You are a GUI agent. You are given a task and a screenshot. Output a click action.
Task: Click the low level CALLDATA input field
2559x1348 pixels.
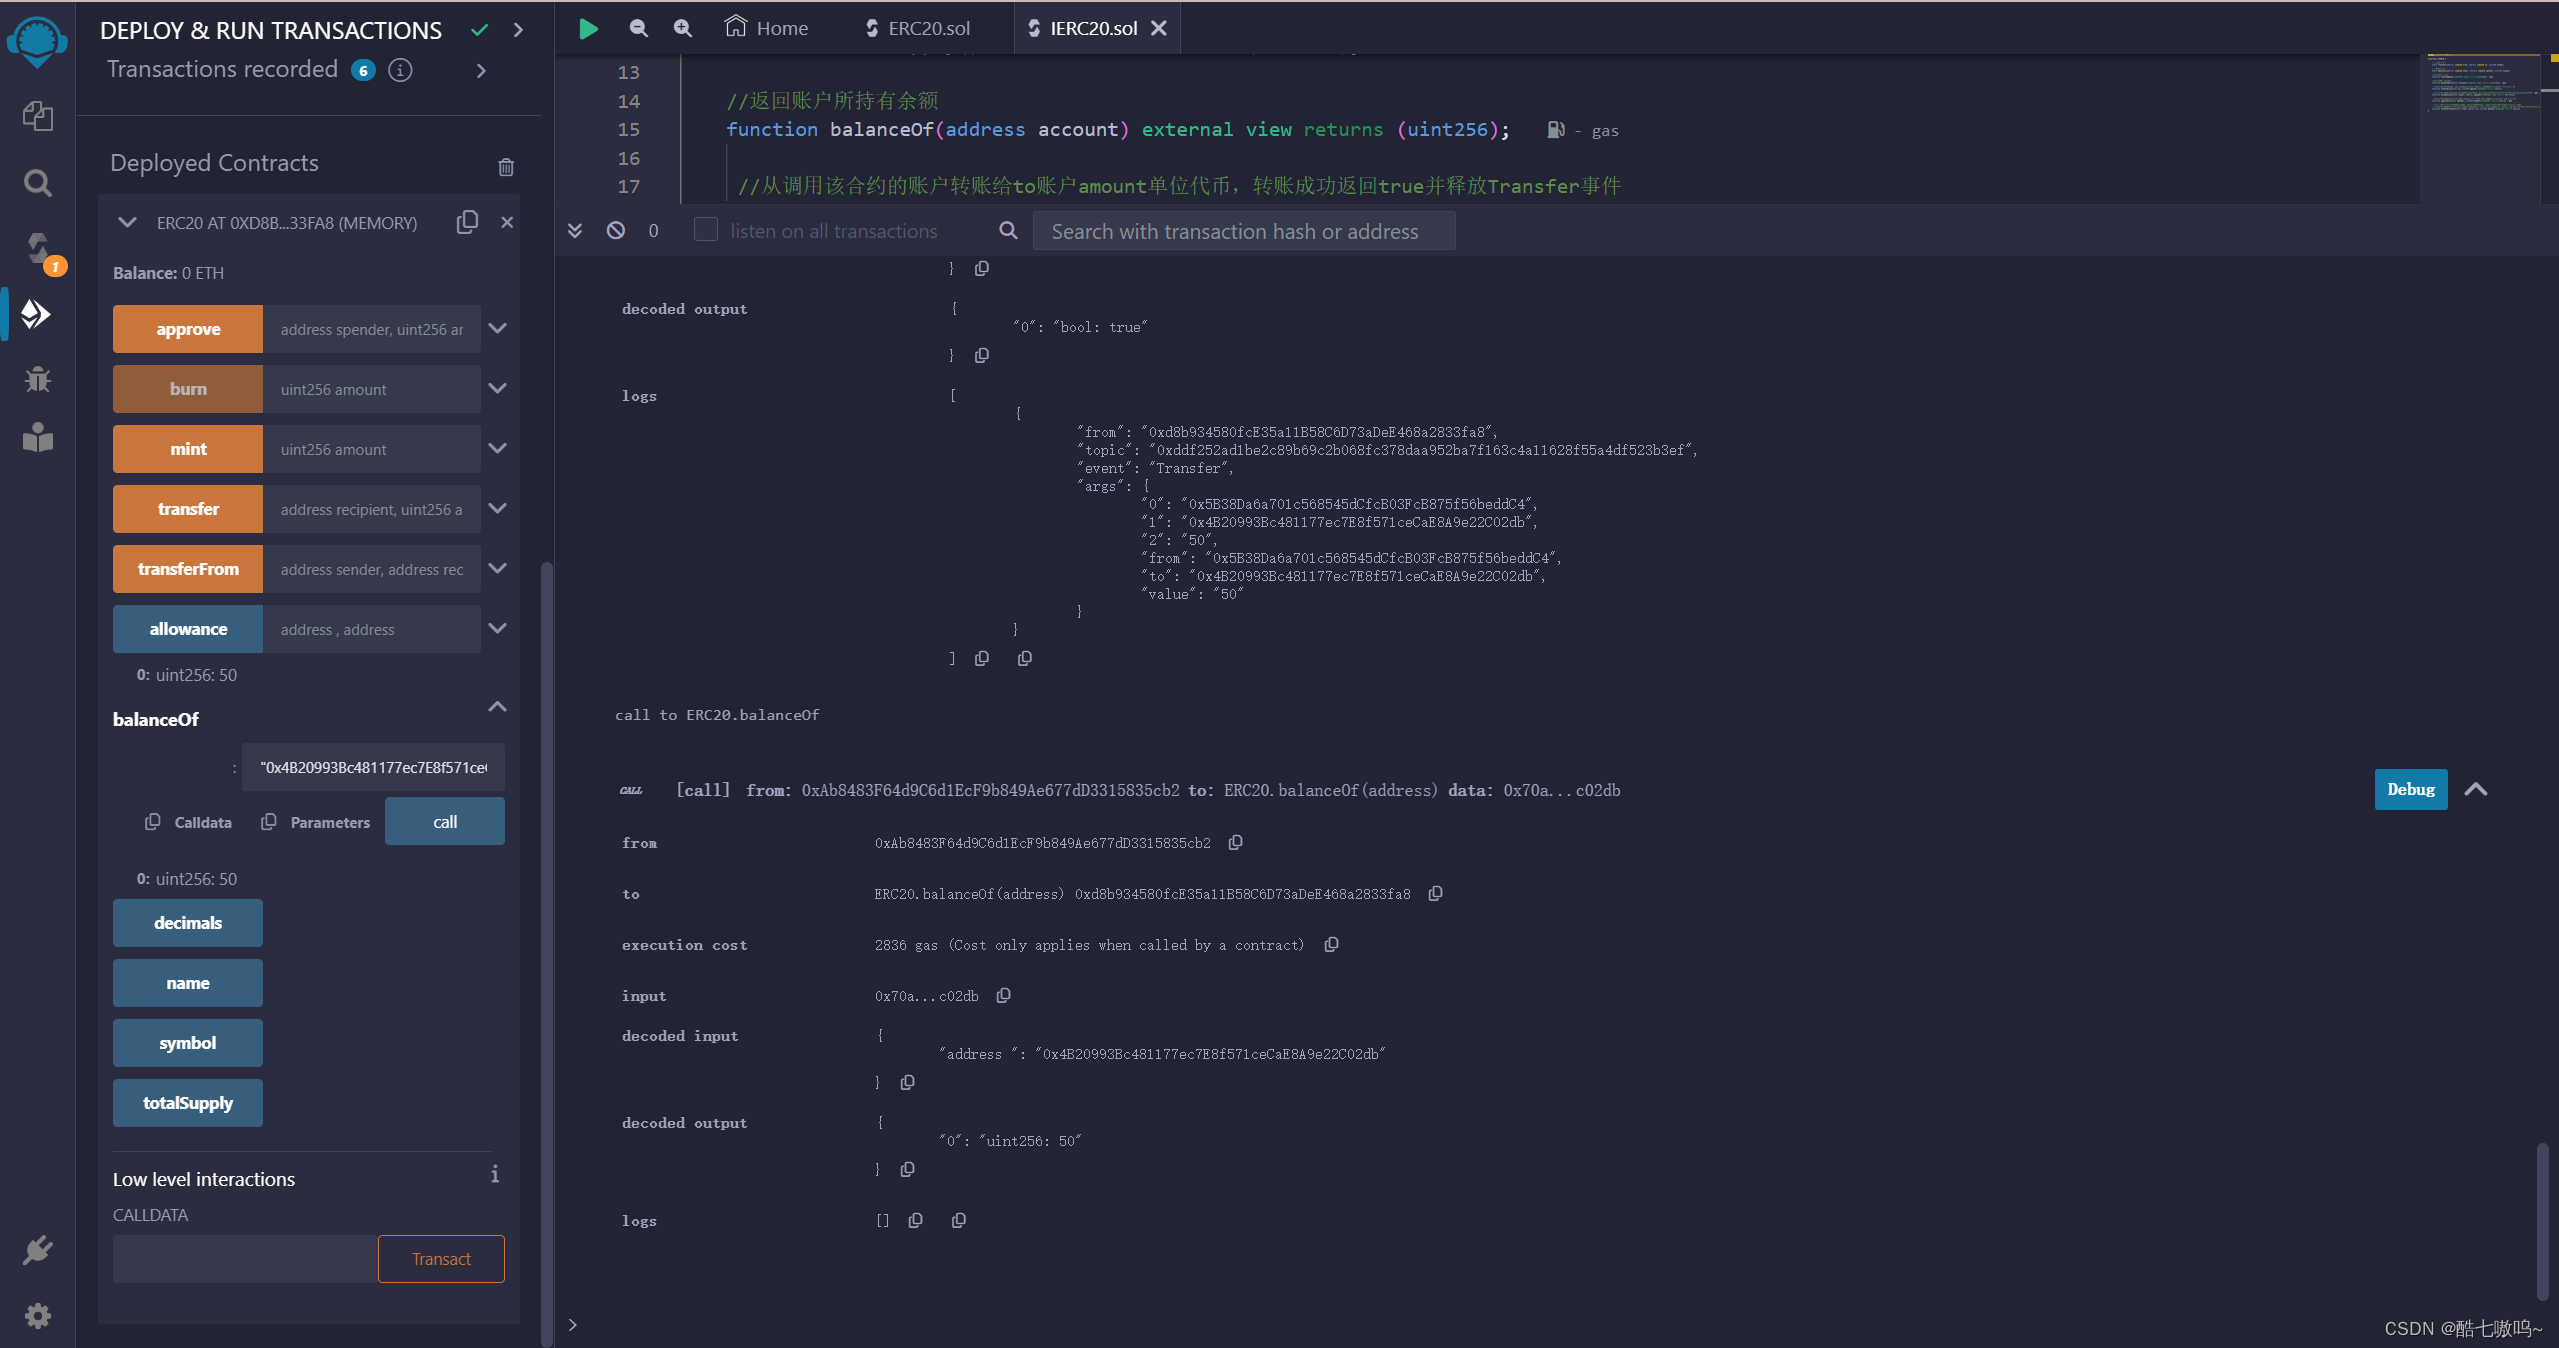coord(245,1259)
